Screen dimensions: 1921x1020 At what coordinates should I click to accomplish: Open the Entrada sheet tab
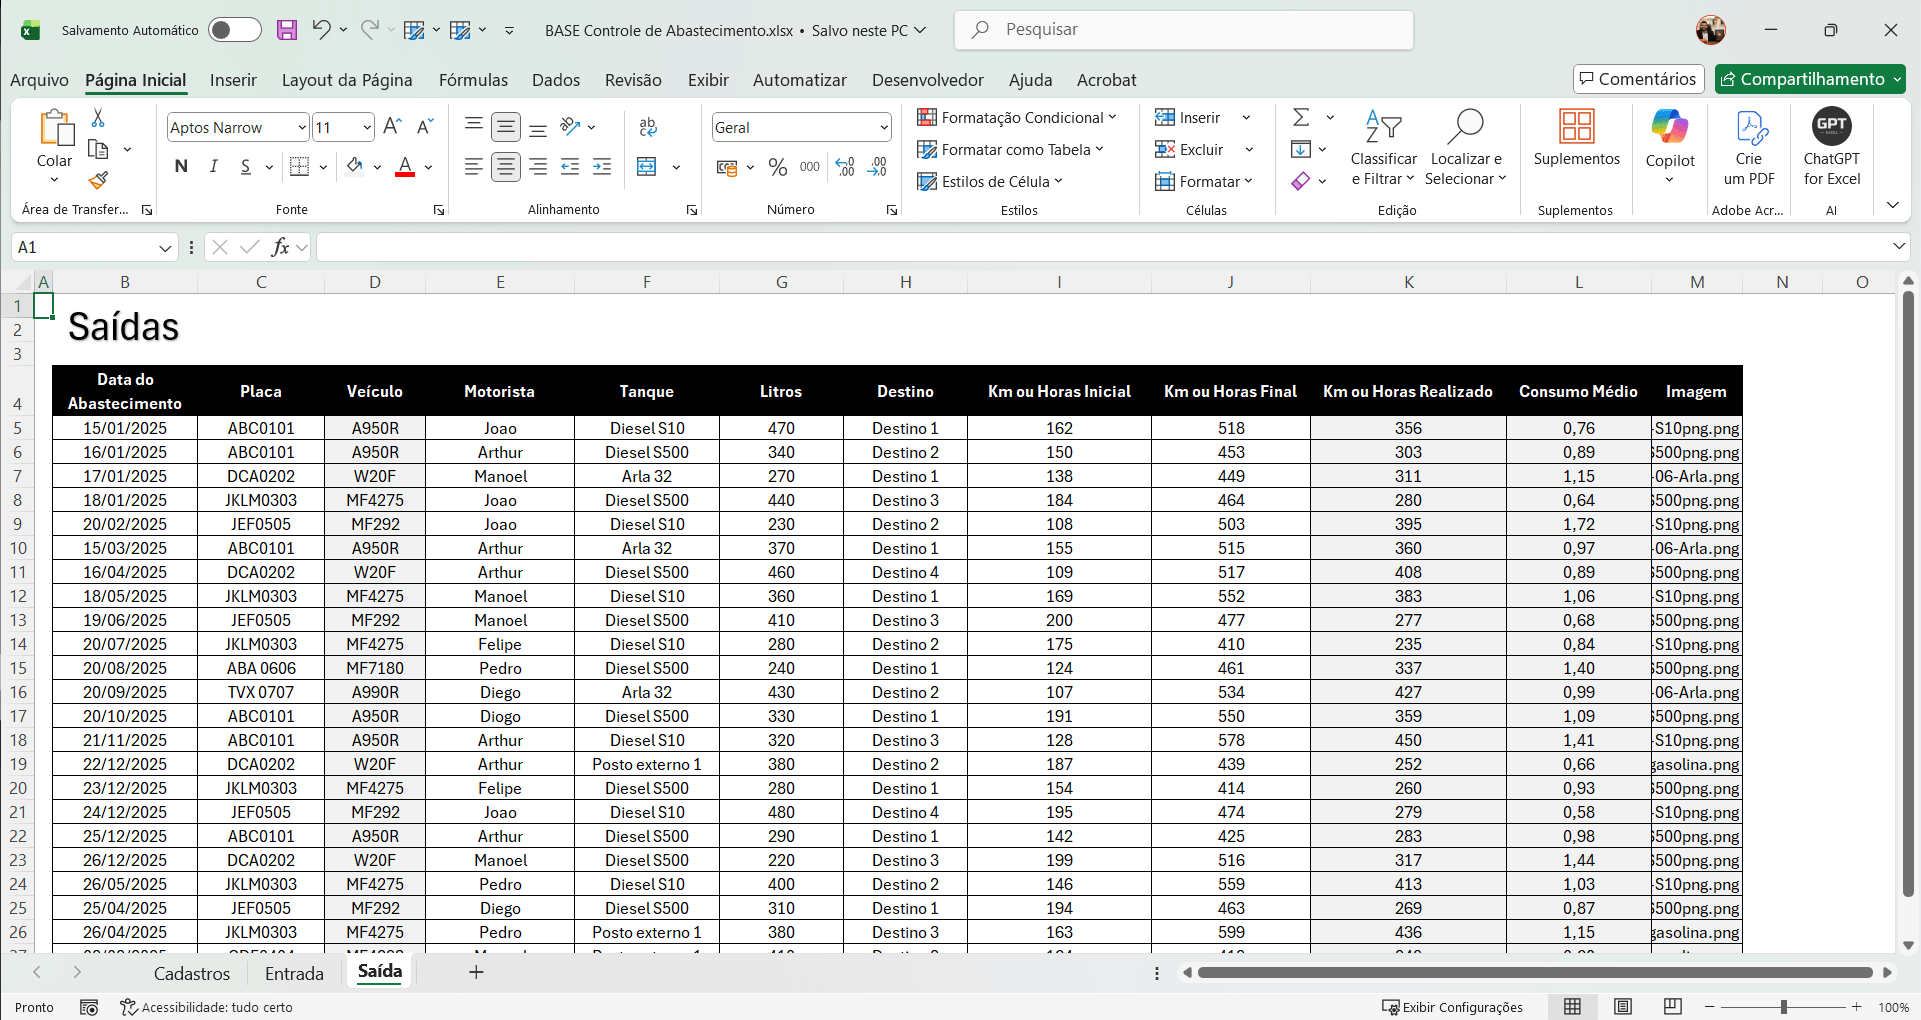point(293,972)
